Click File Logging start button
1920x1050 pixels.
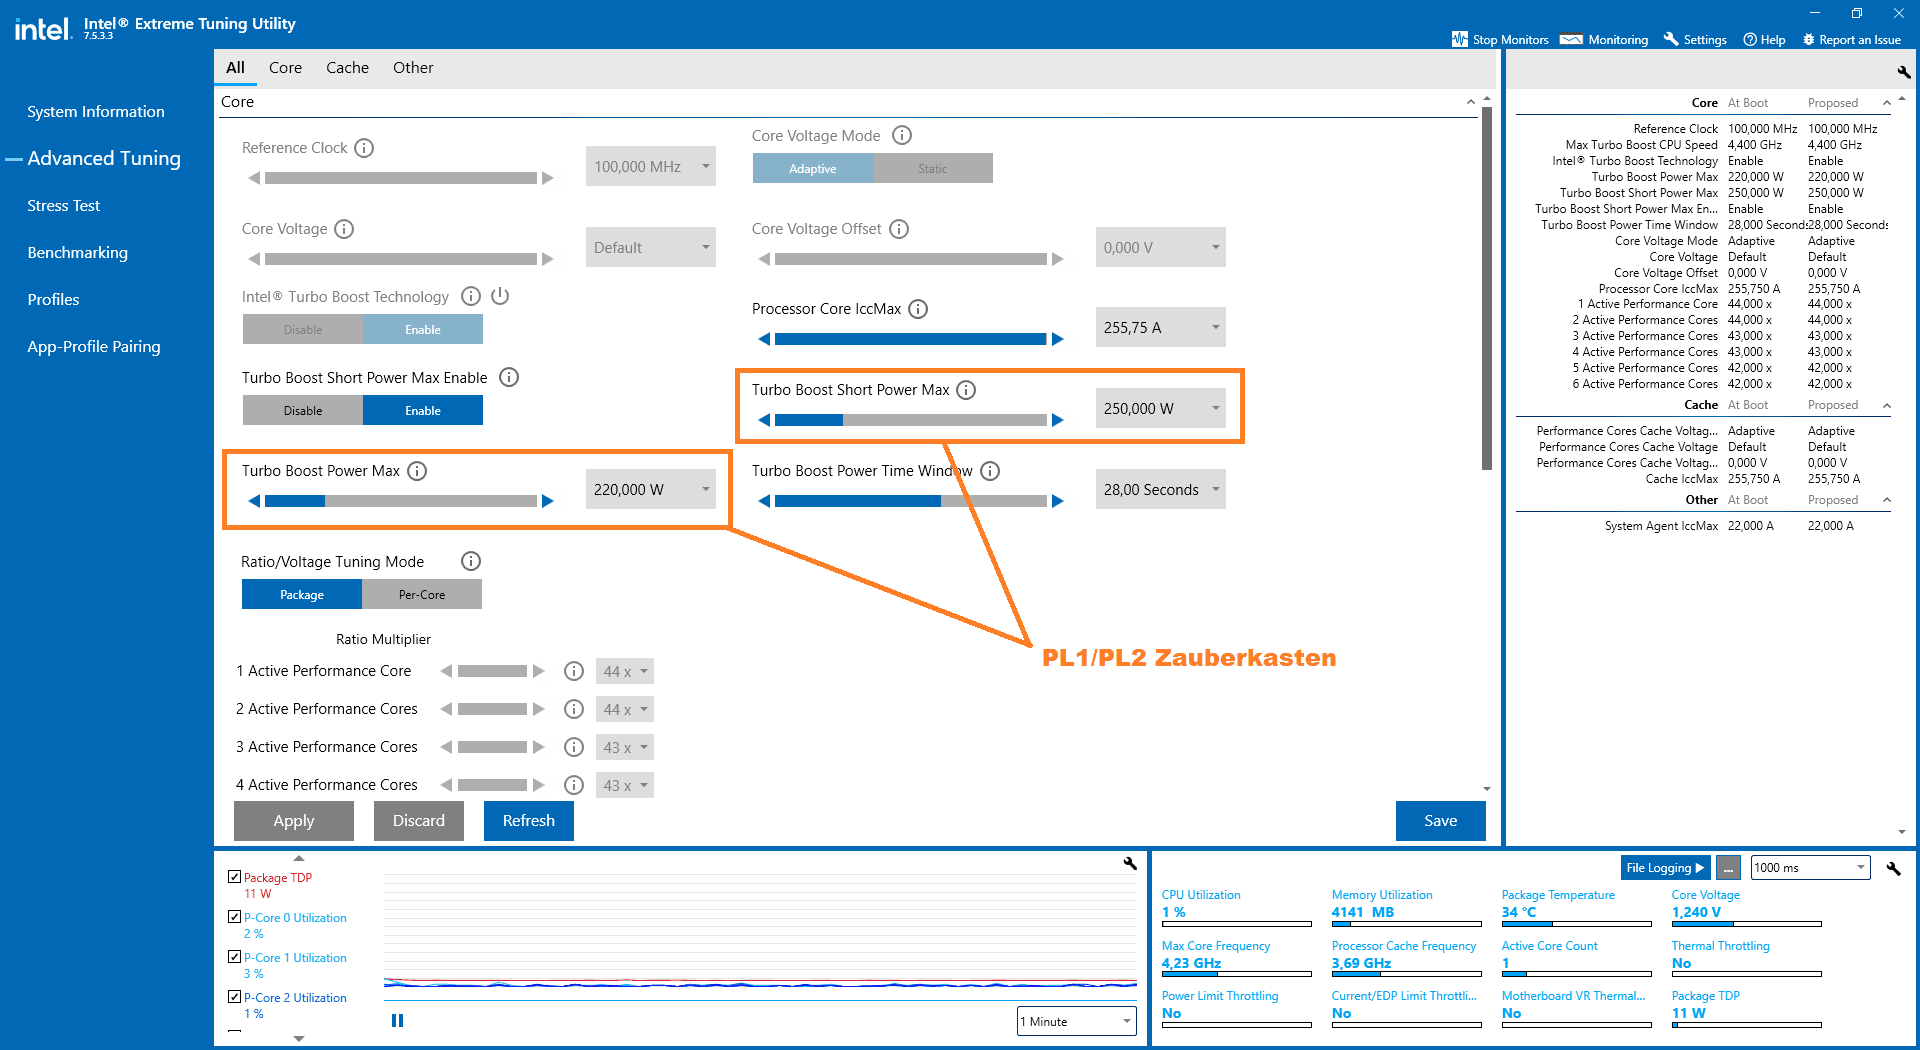pyautogui.click(x=1665, y=868)
